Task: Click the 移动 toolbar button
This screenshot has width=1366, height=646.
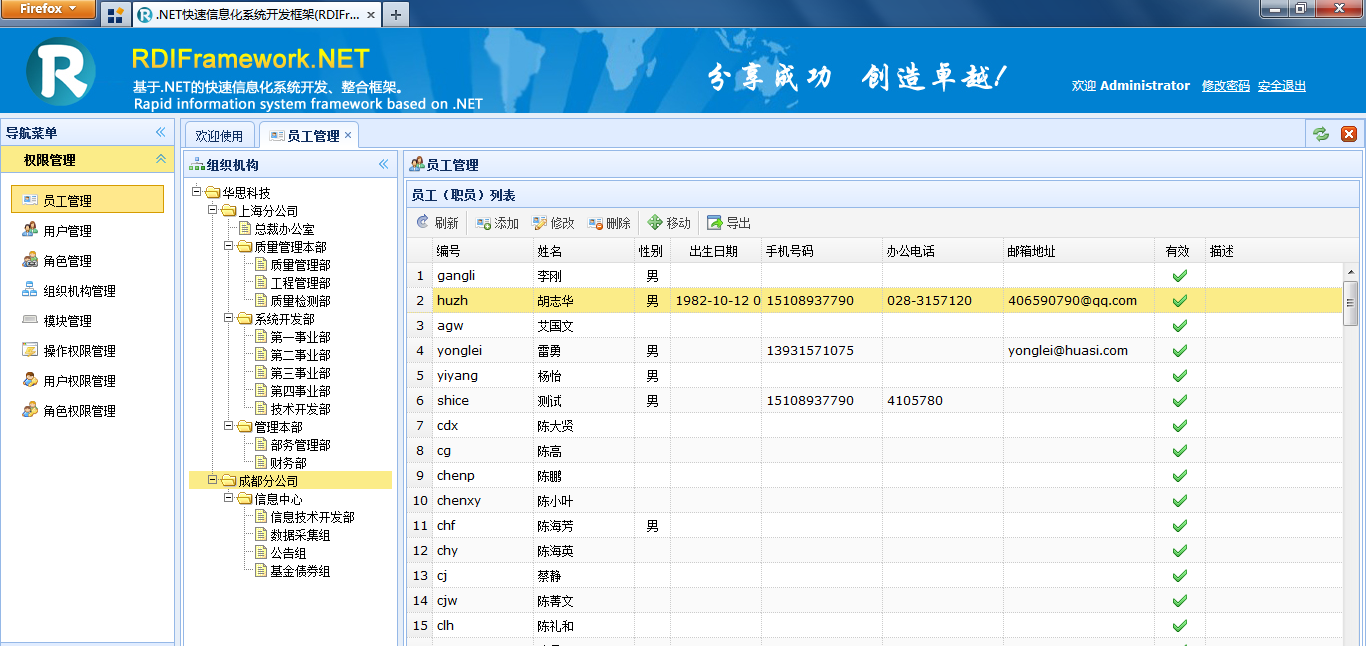Action: point(669,223)
